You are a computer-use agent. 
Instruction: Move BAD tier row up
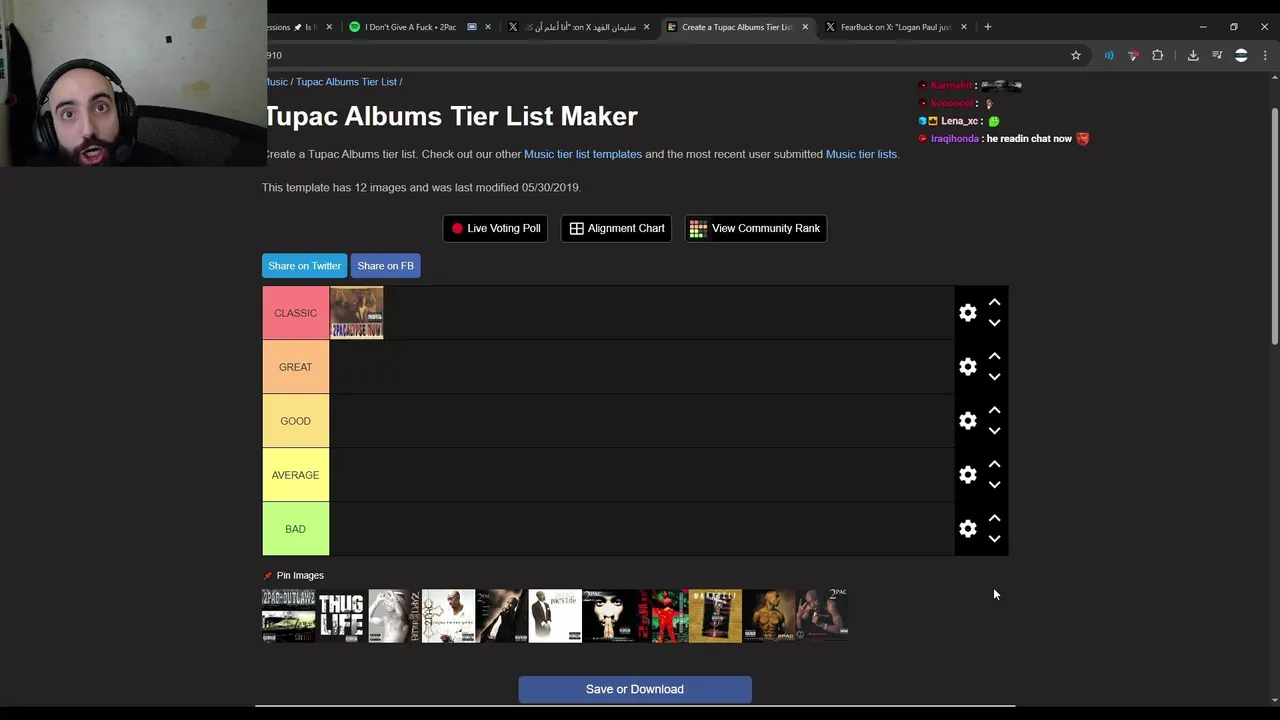click(994, 518)
